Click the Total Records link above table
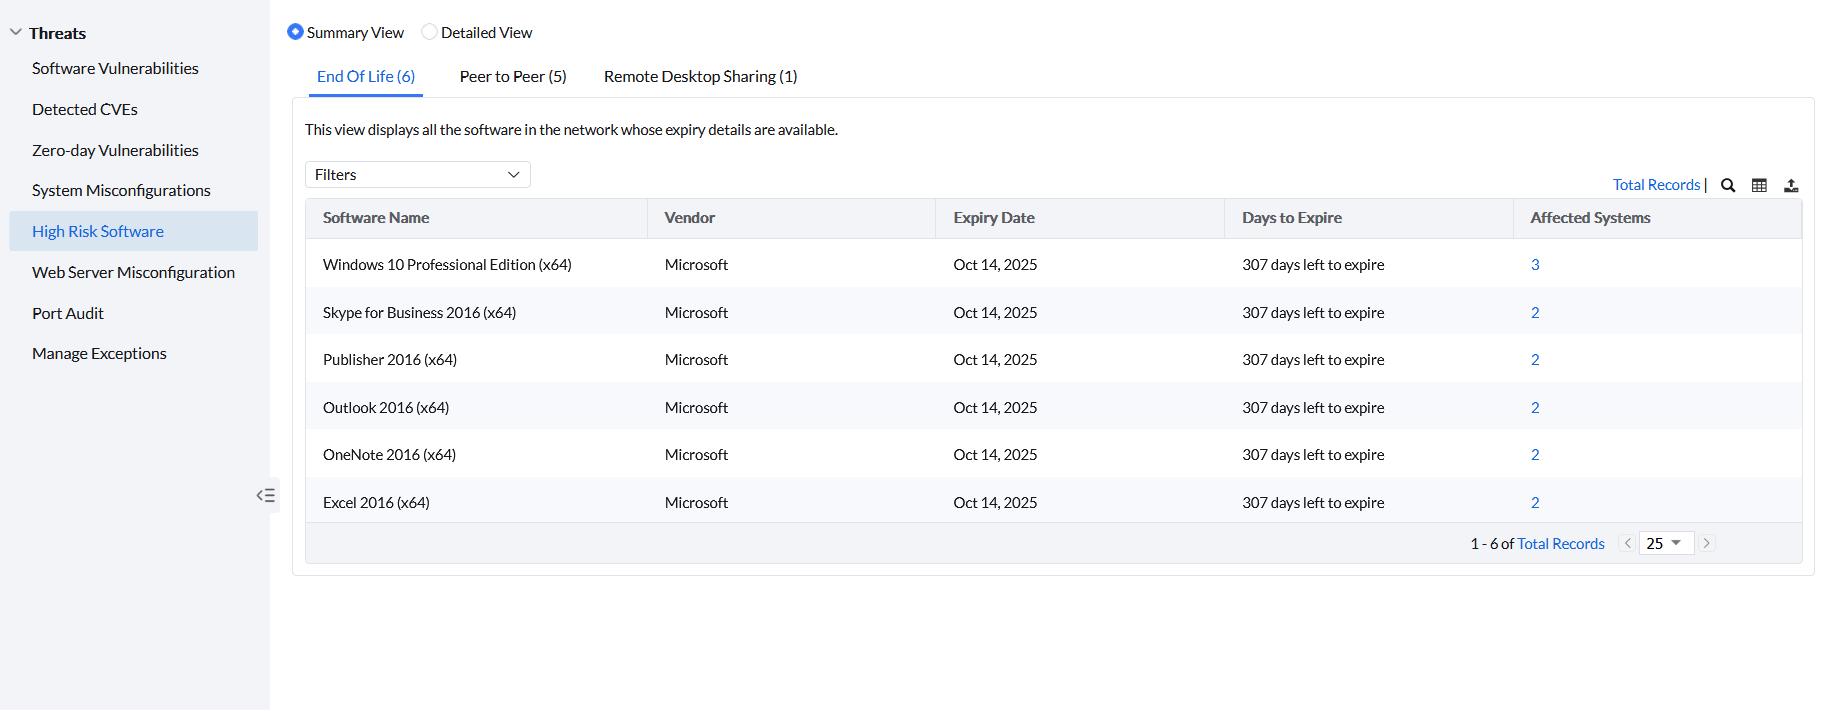 (1656, 185)
